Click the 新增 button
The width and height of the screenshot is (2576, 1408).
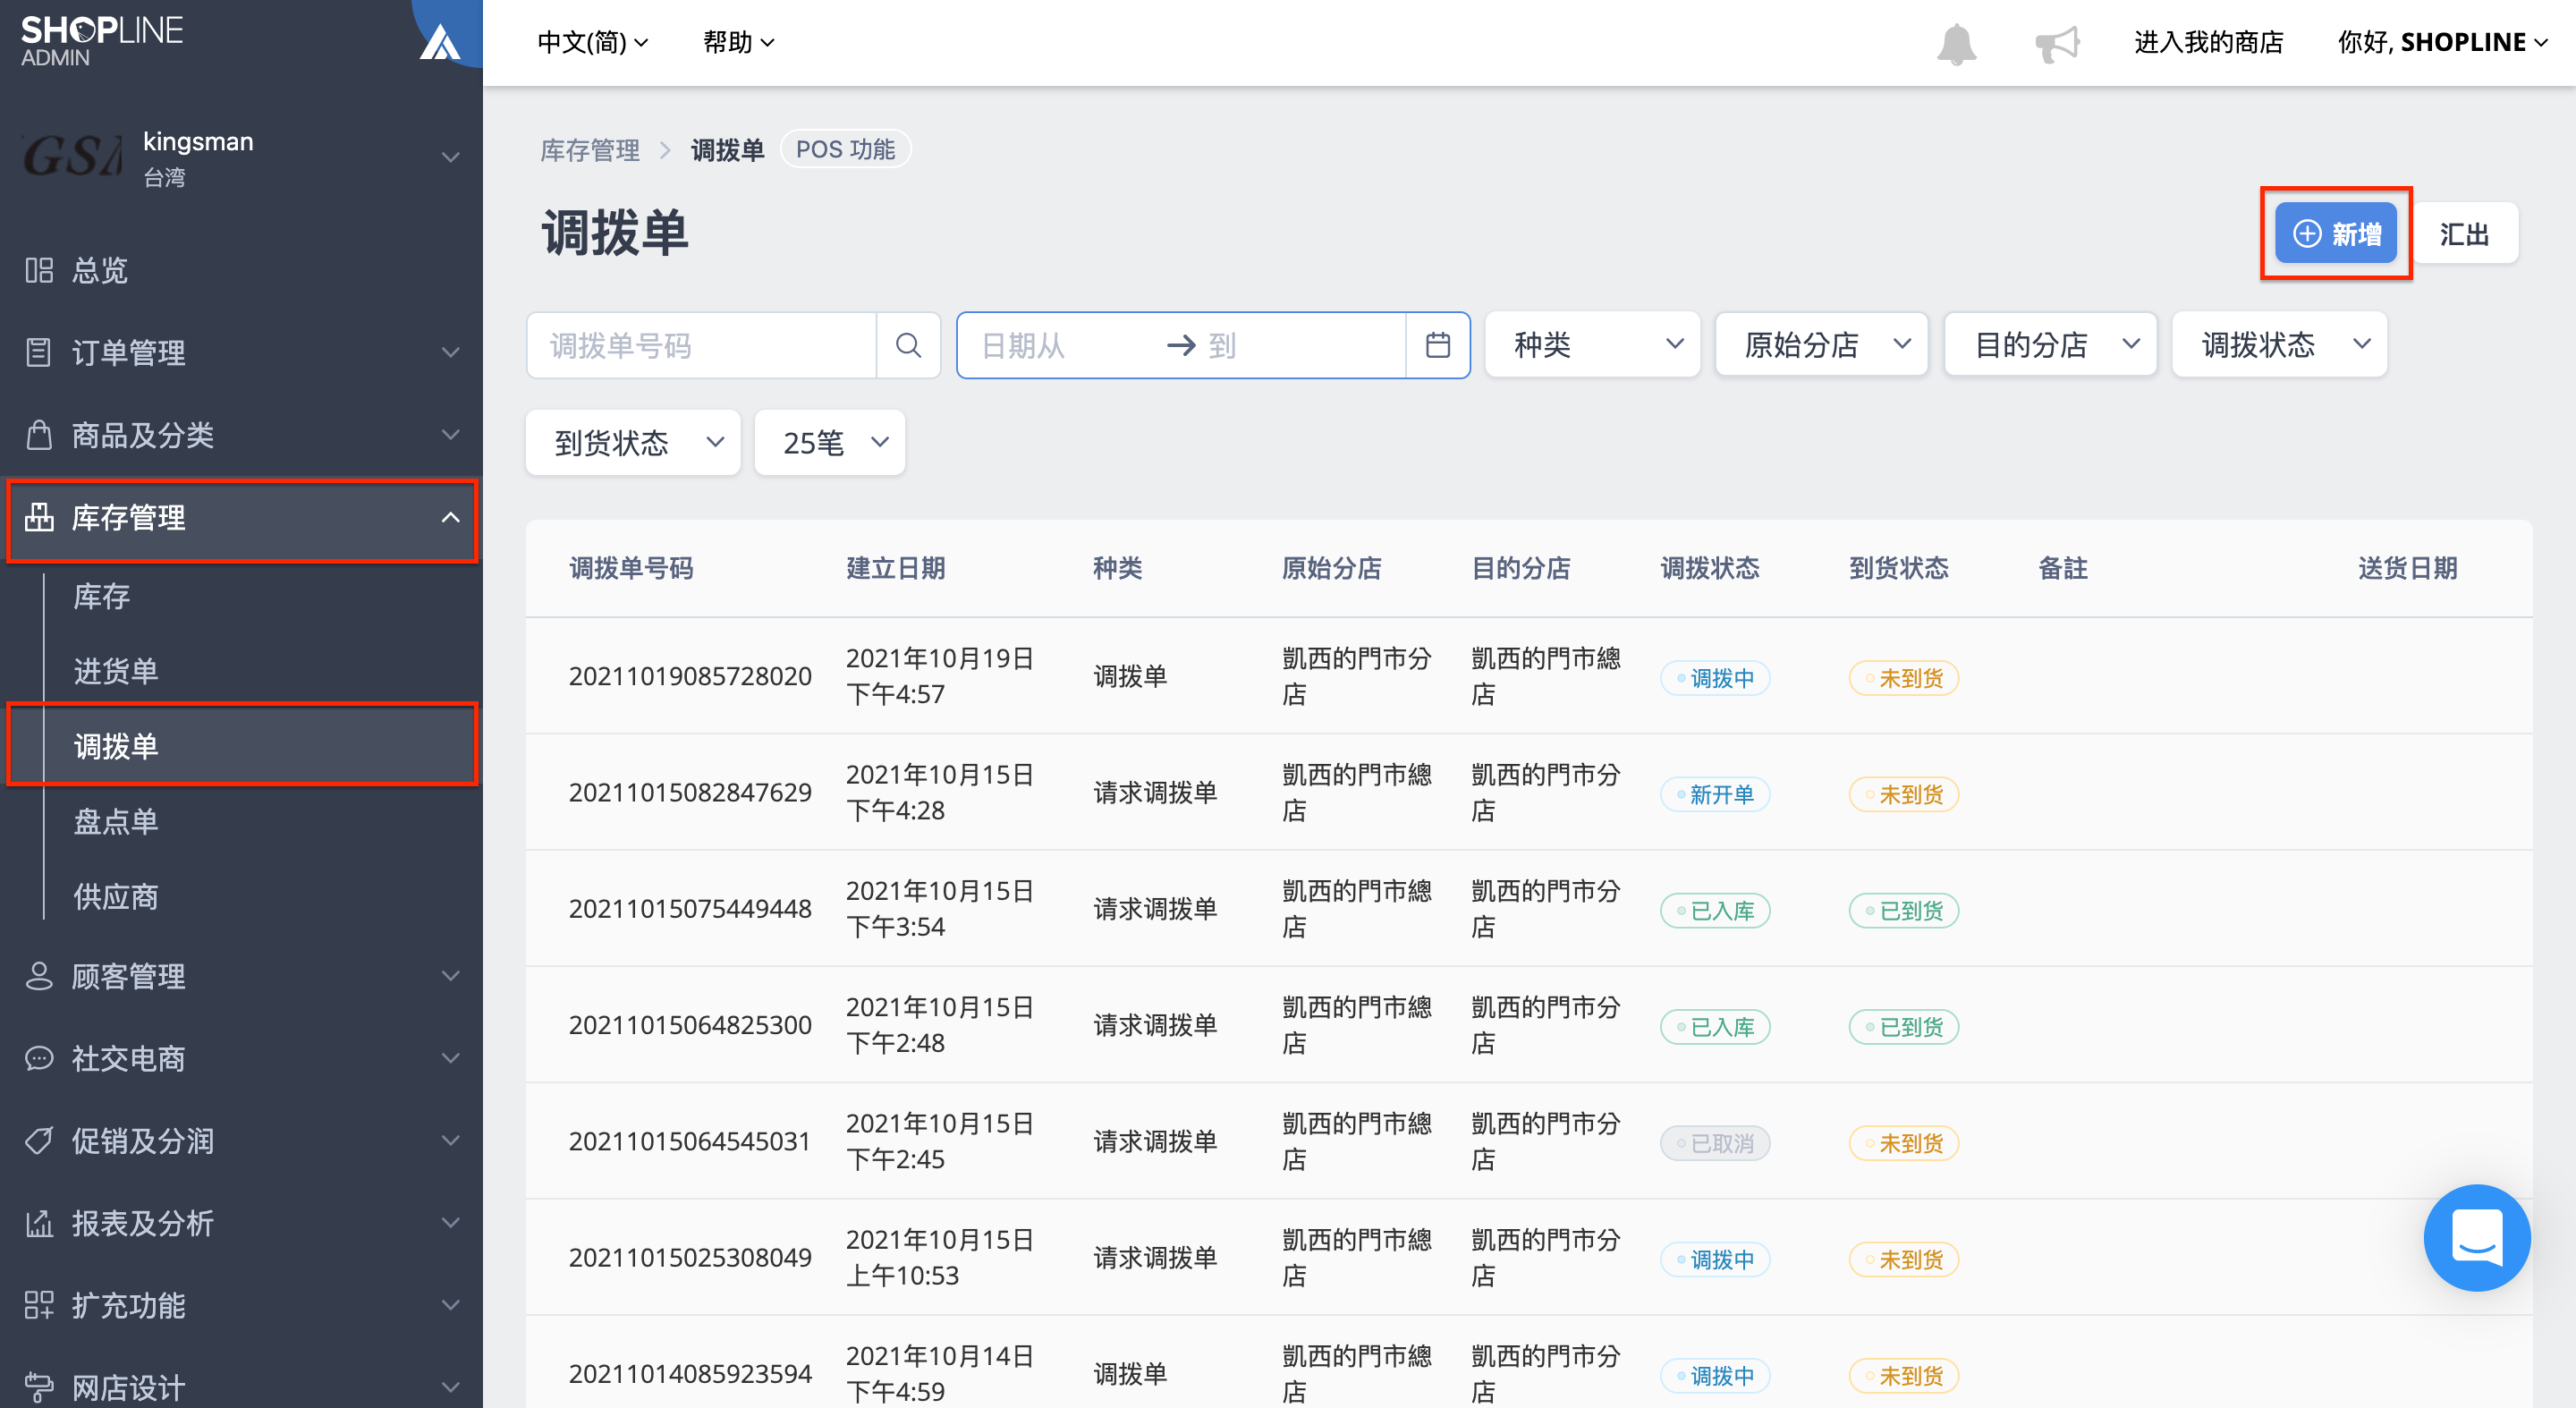pyautogui.click(x=2335, y=233)
